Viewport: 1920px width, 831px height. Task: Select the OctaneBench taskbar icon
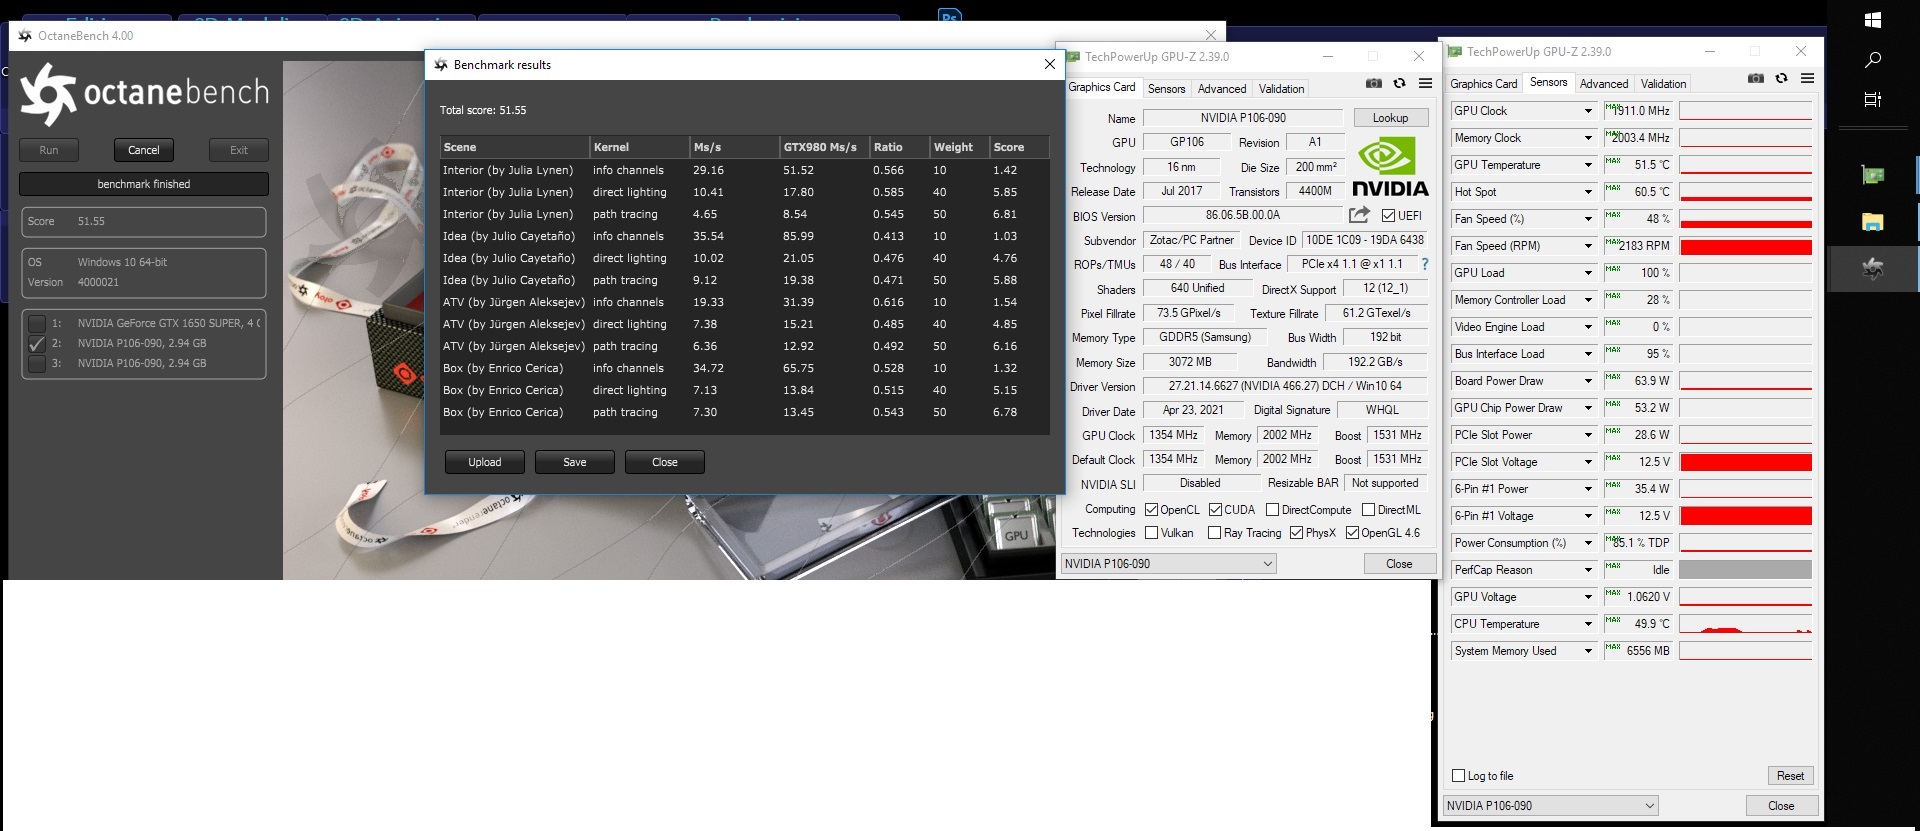click(1873, 268)
